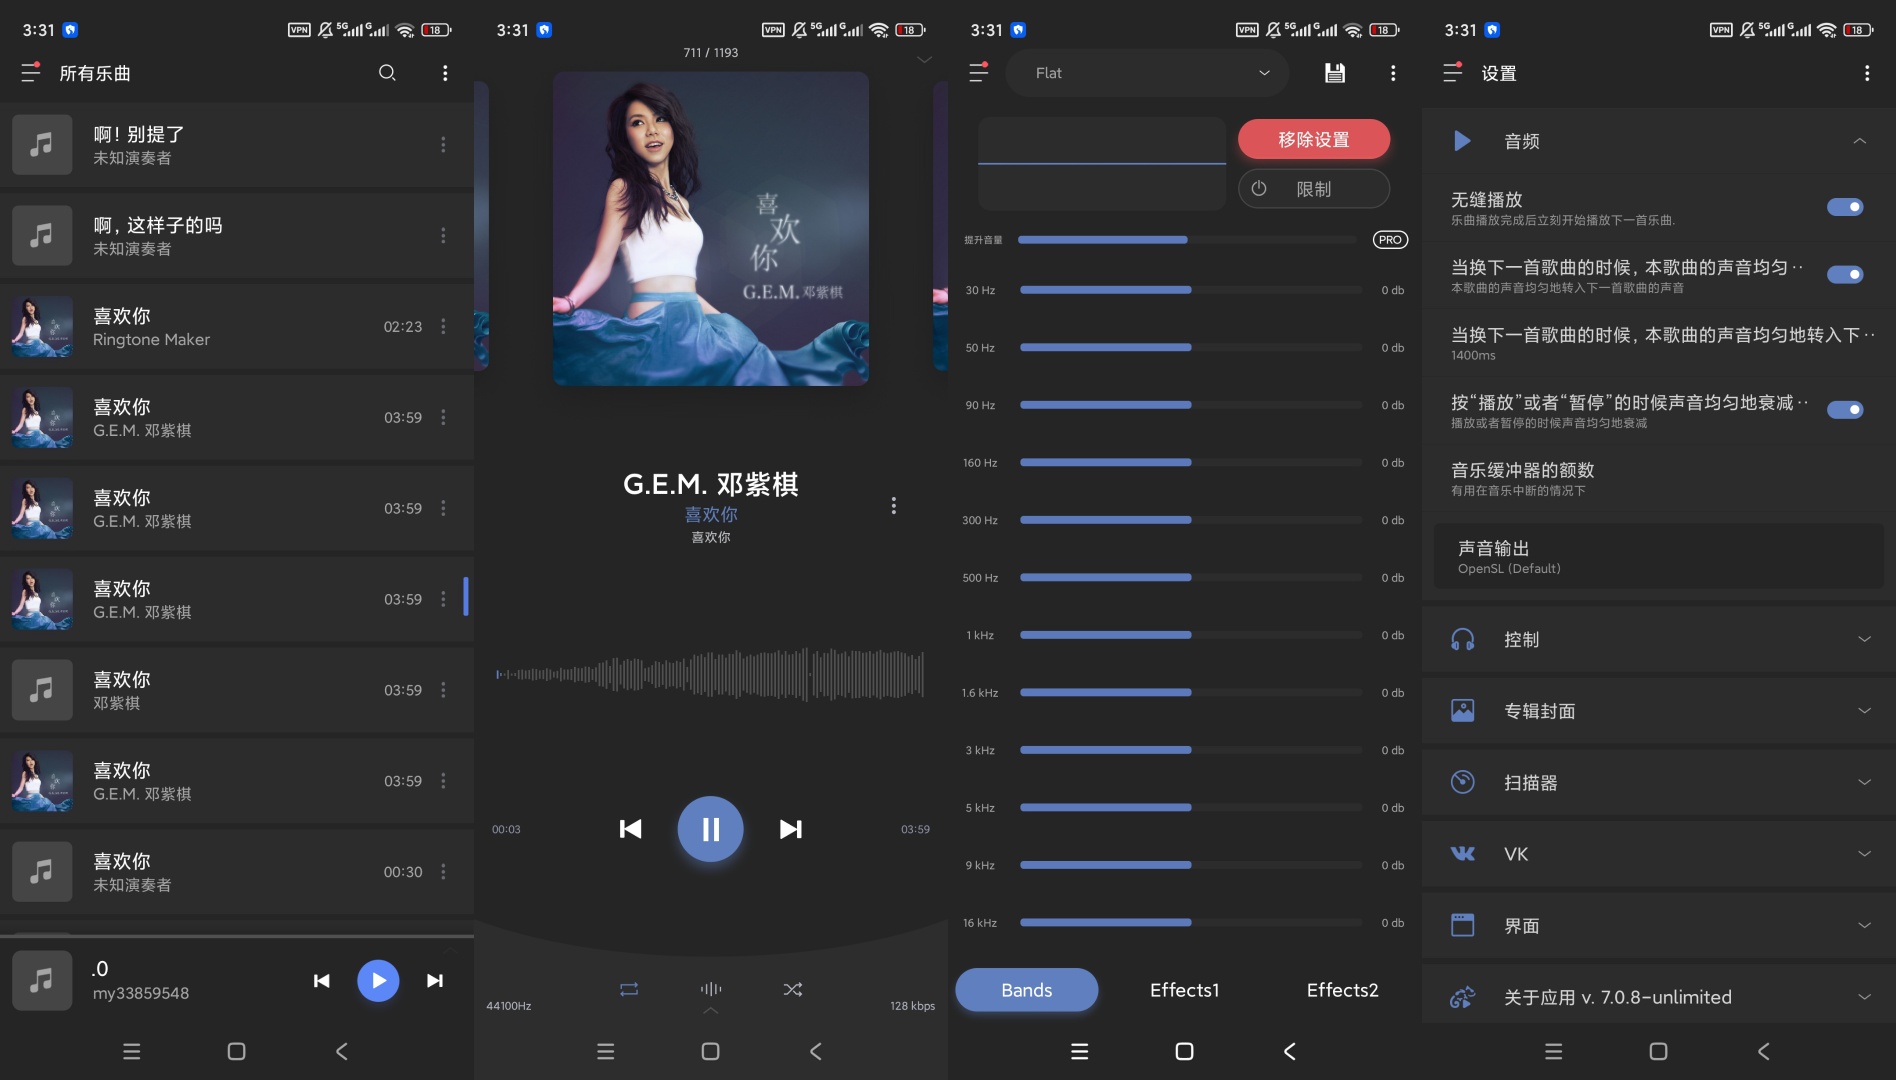Collapse the 音频 settings section
This screenshot has height=1080, width=1896.
pos(1659,141)
